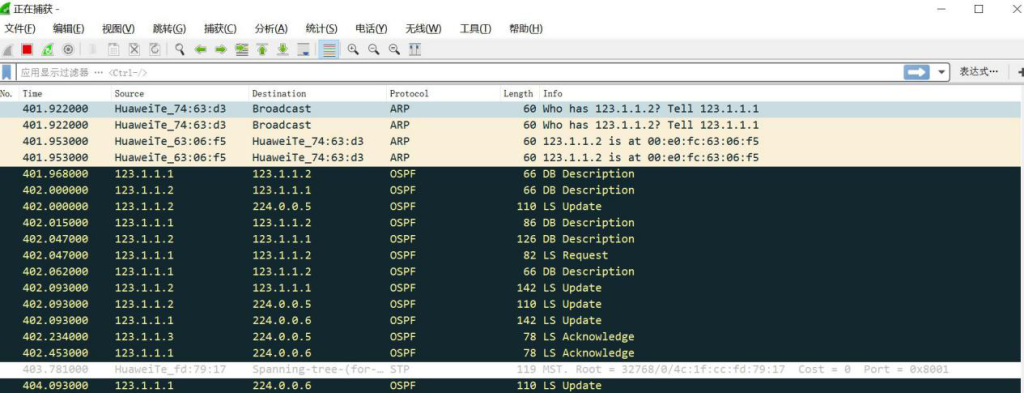Sort by the Destination column header
Screen dimensions: 1024x393
317,93
